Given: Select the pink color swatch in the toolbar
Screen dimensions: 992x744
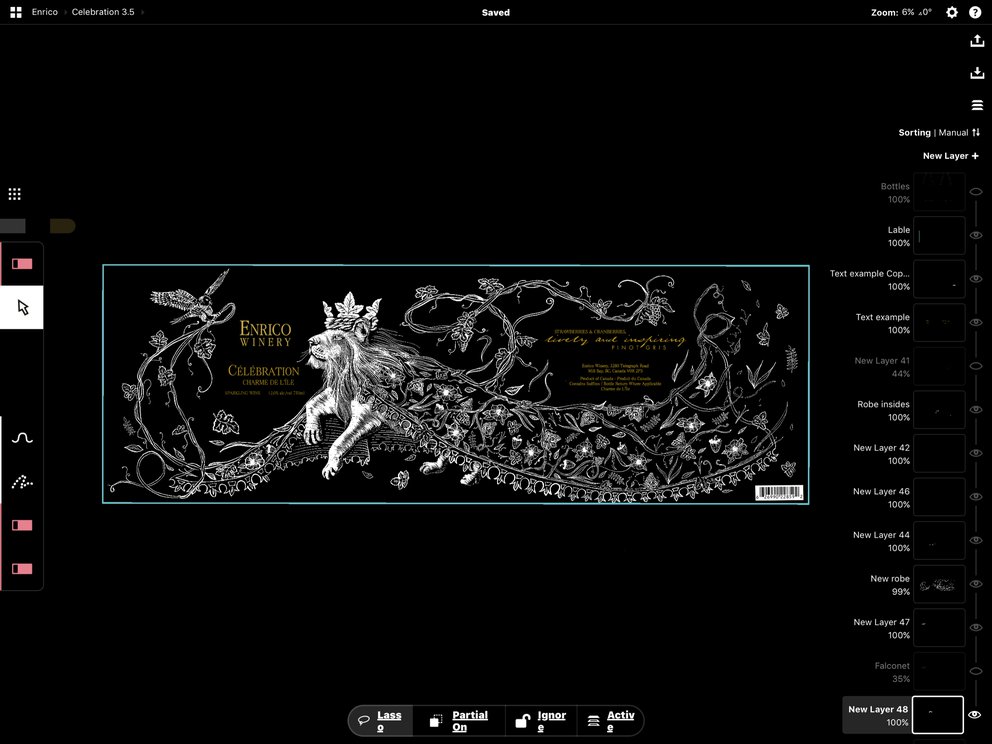Looking at the screenshot, I should point(22,264).
